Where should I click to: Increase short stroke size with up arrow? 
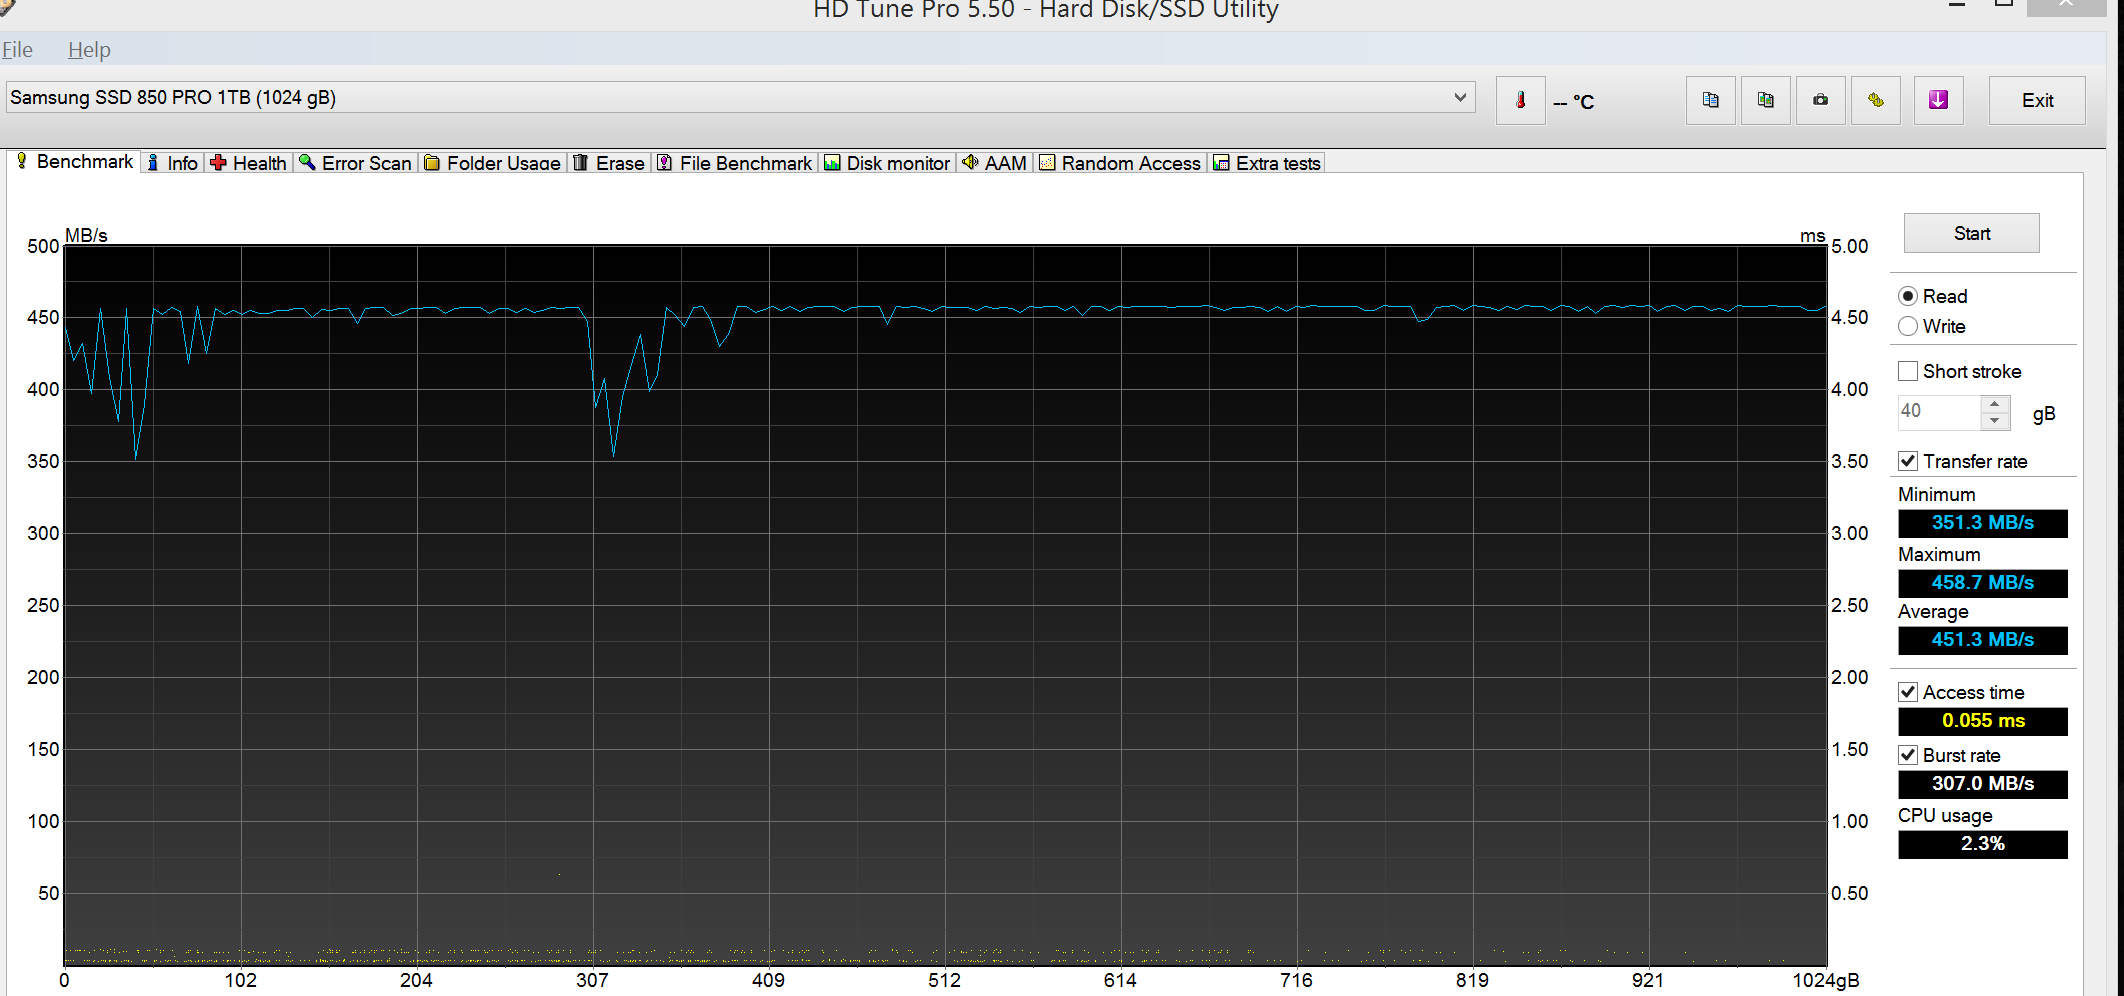(1994, 404)
